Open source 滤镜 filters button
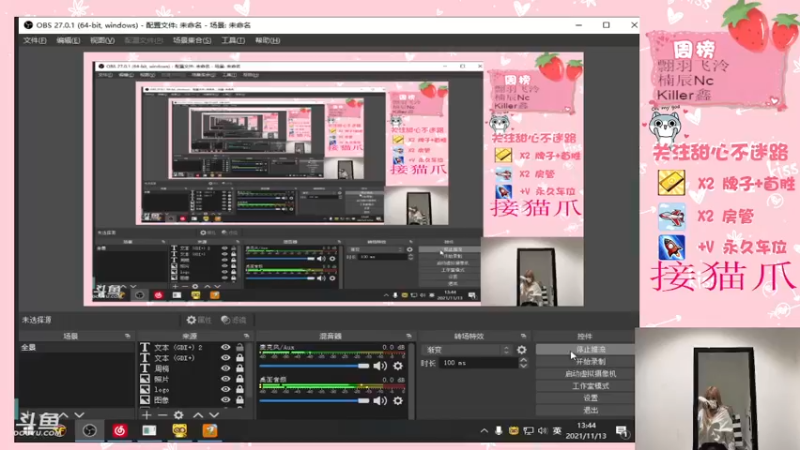 [x=234, y=320]
